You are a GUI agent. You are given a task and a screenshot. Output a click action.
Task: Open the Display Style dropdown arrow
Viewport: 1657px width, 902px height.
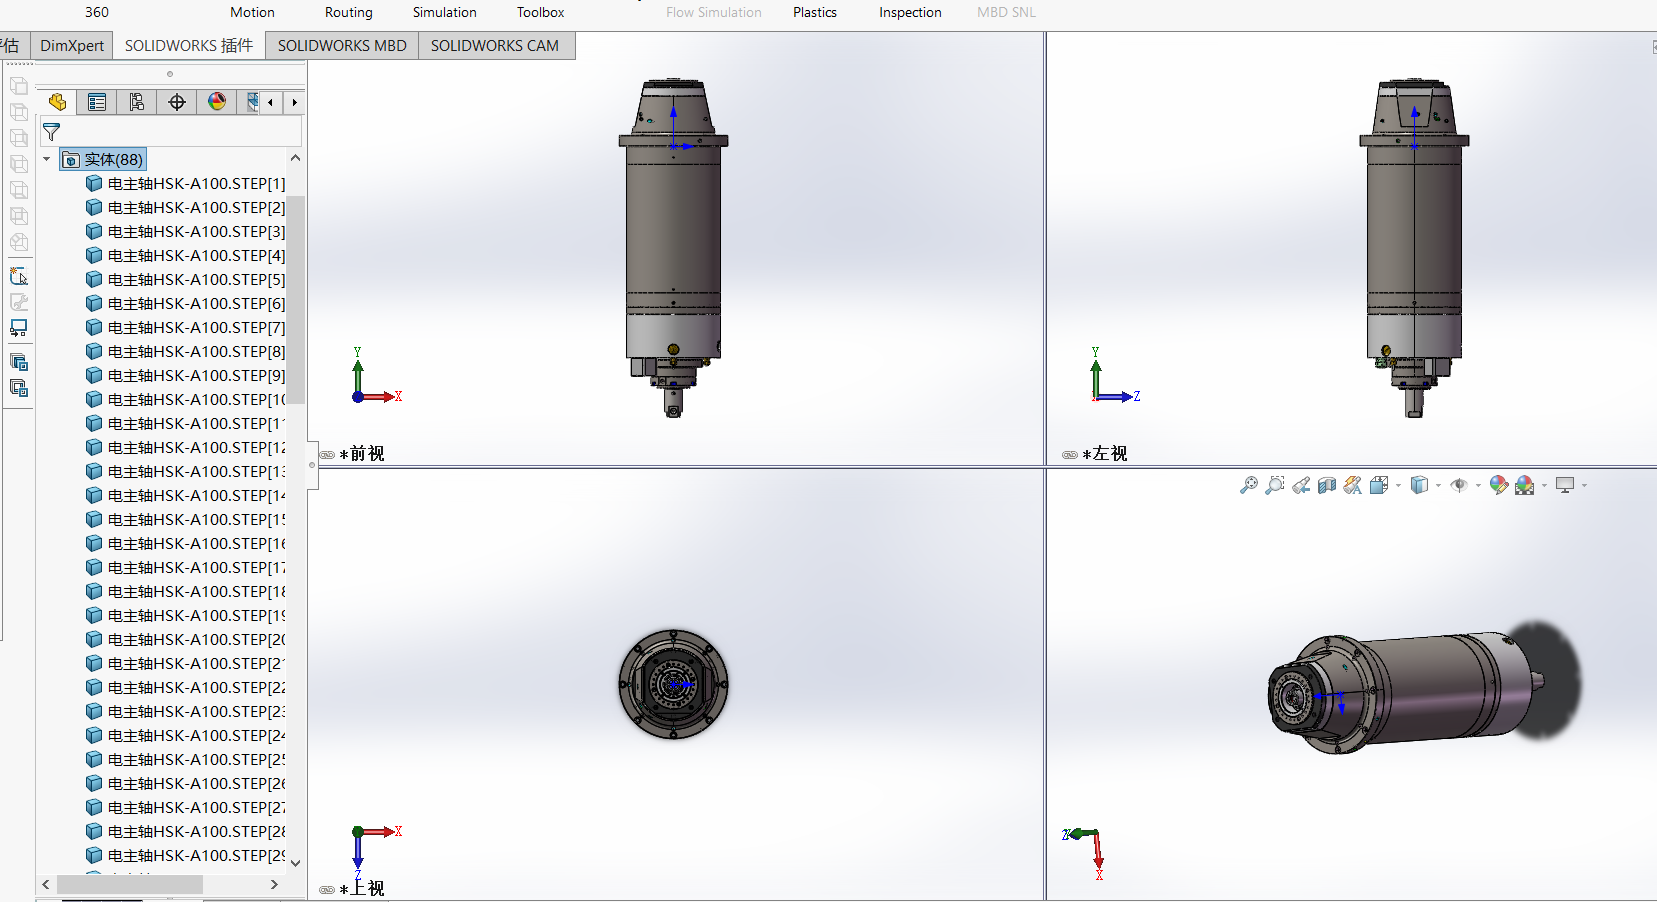1439,486
